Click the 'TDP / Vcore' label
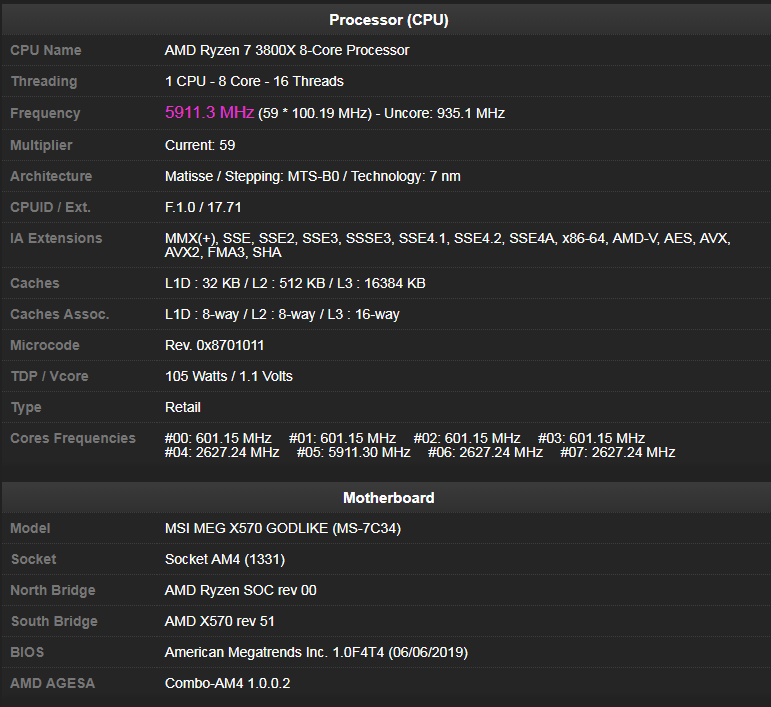This screenshot has height=707, width=771. point(50,376)
